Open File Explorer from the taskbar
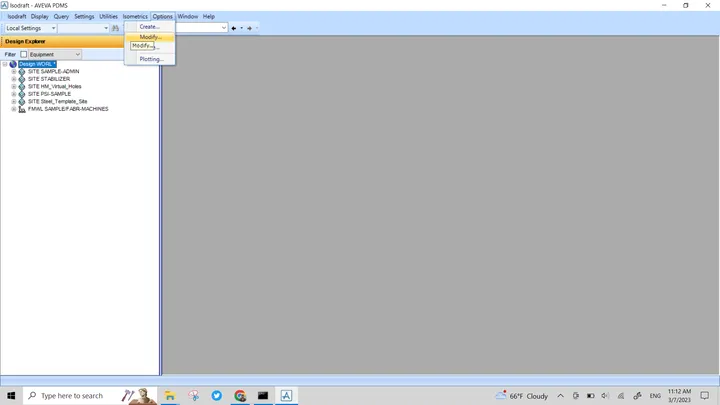Viewport: 720px width, 405px height. click(170, 395)
